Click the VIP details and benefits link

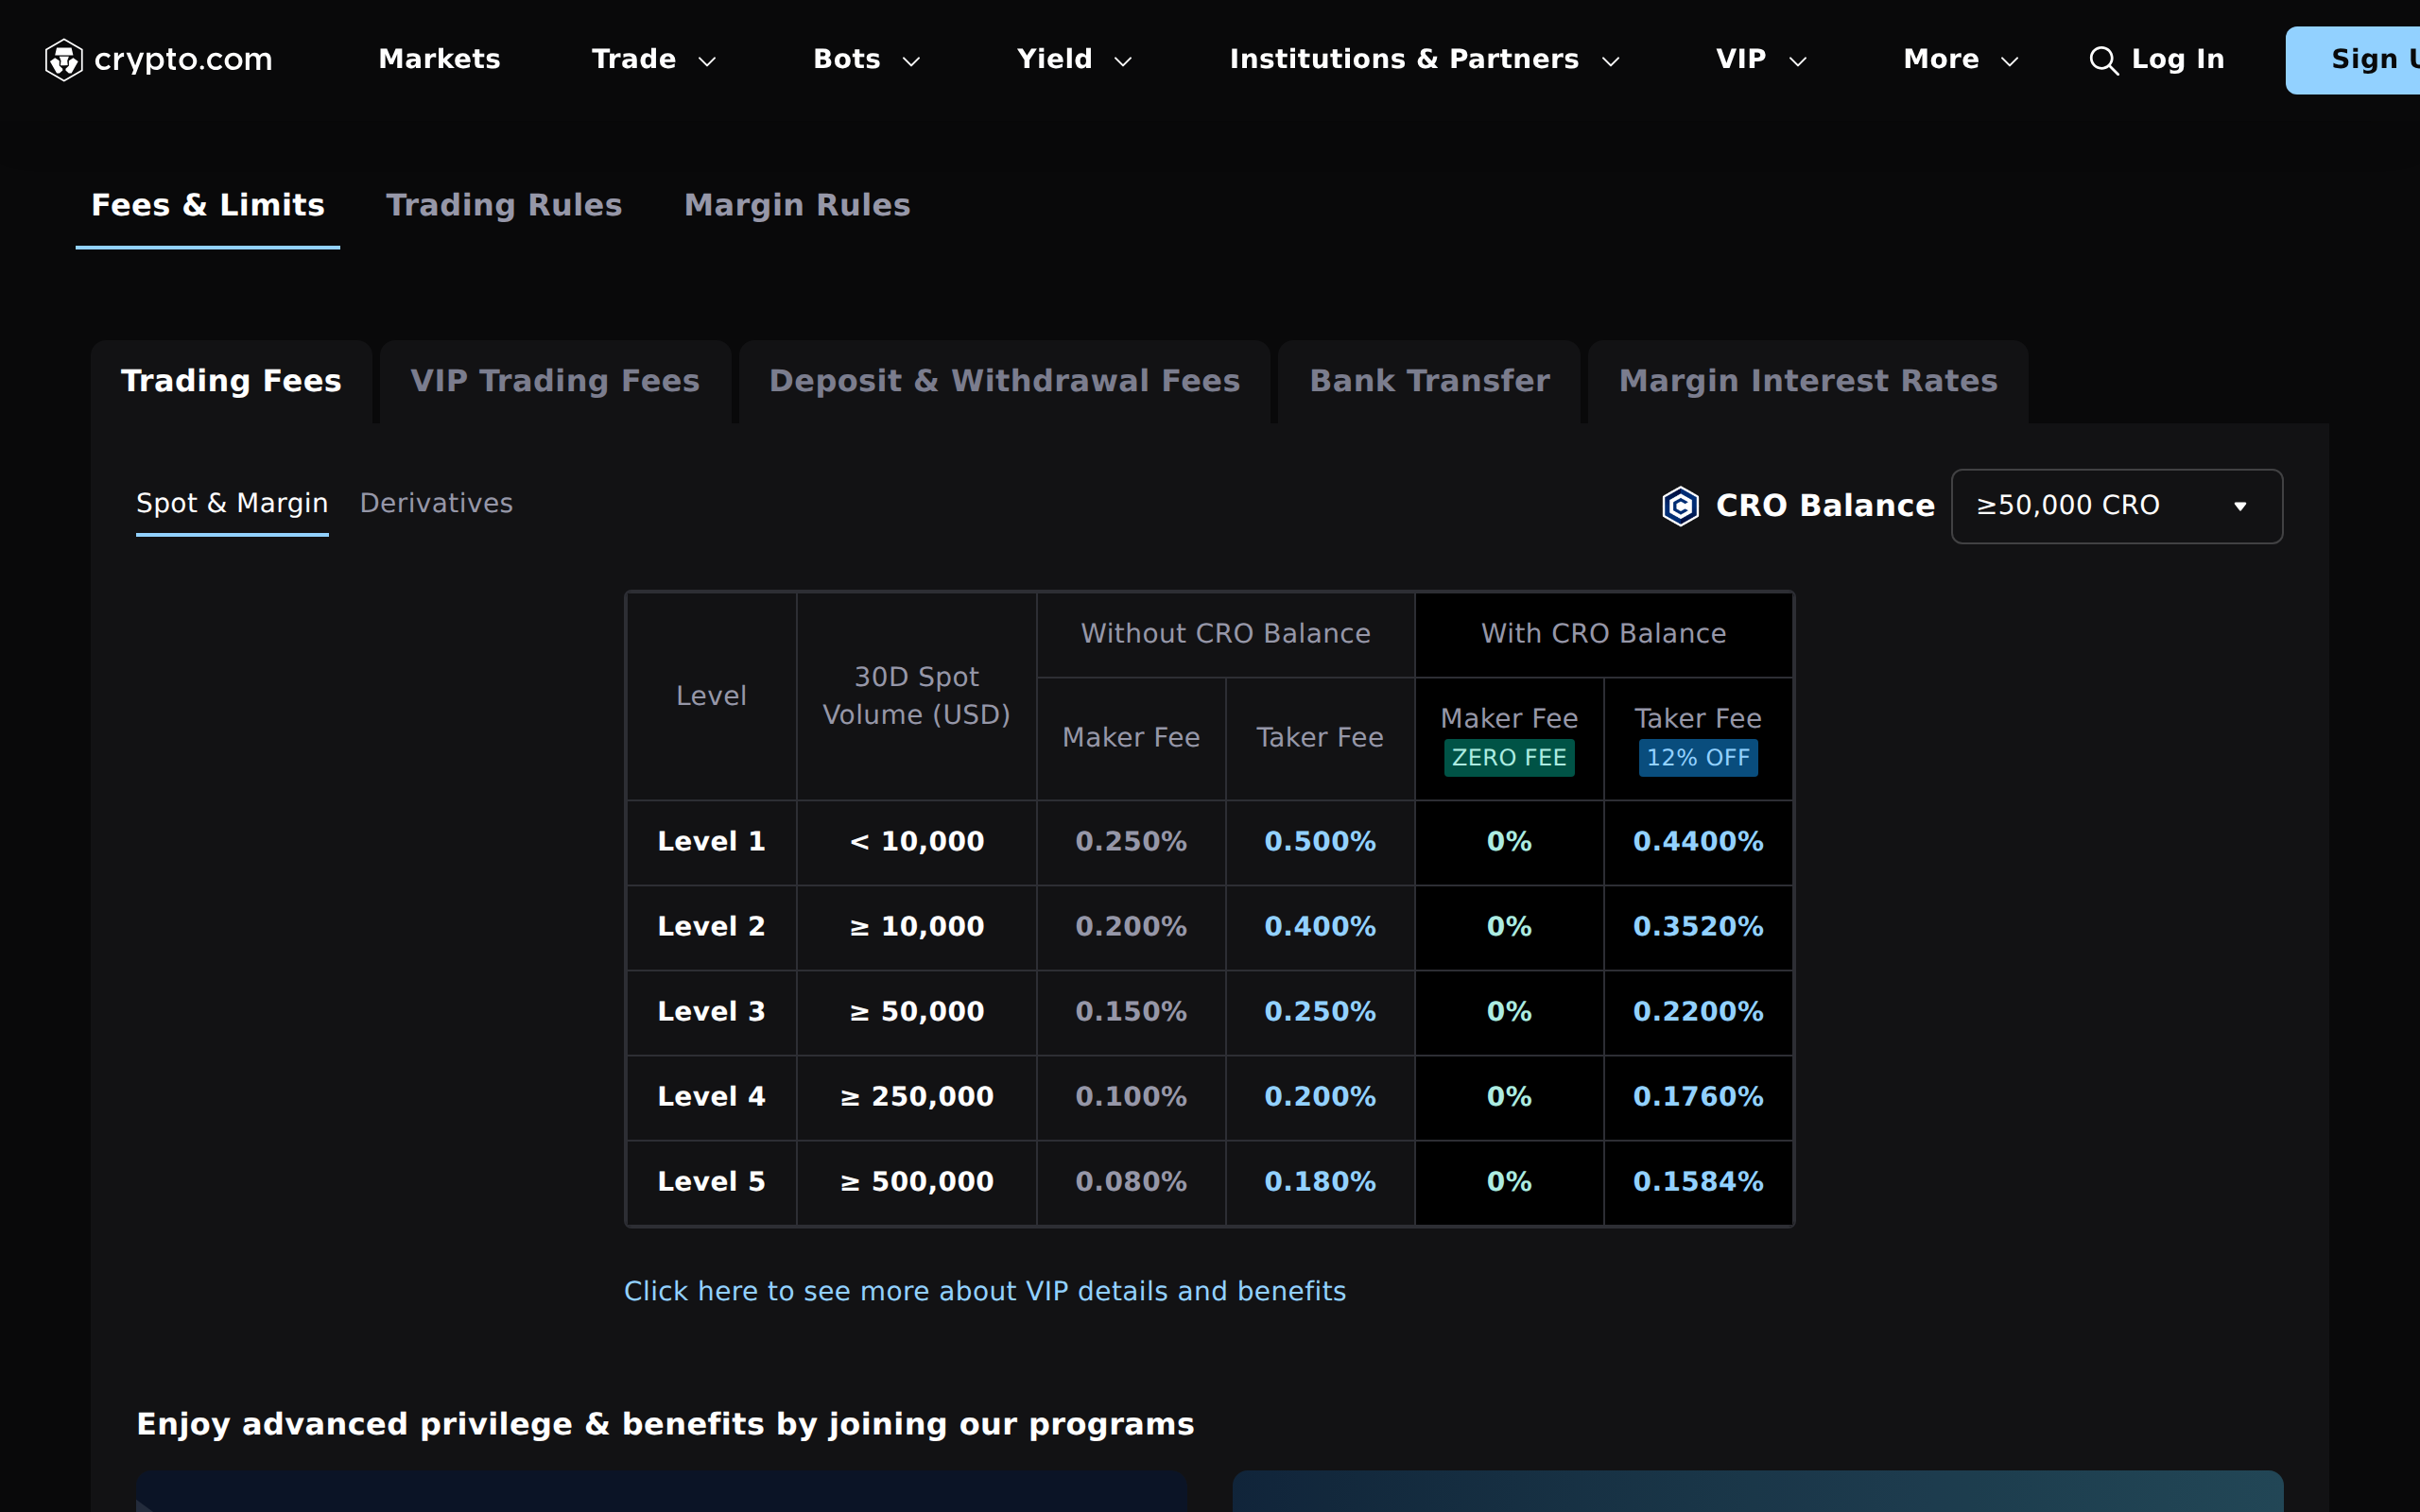tap(985, 1291)
